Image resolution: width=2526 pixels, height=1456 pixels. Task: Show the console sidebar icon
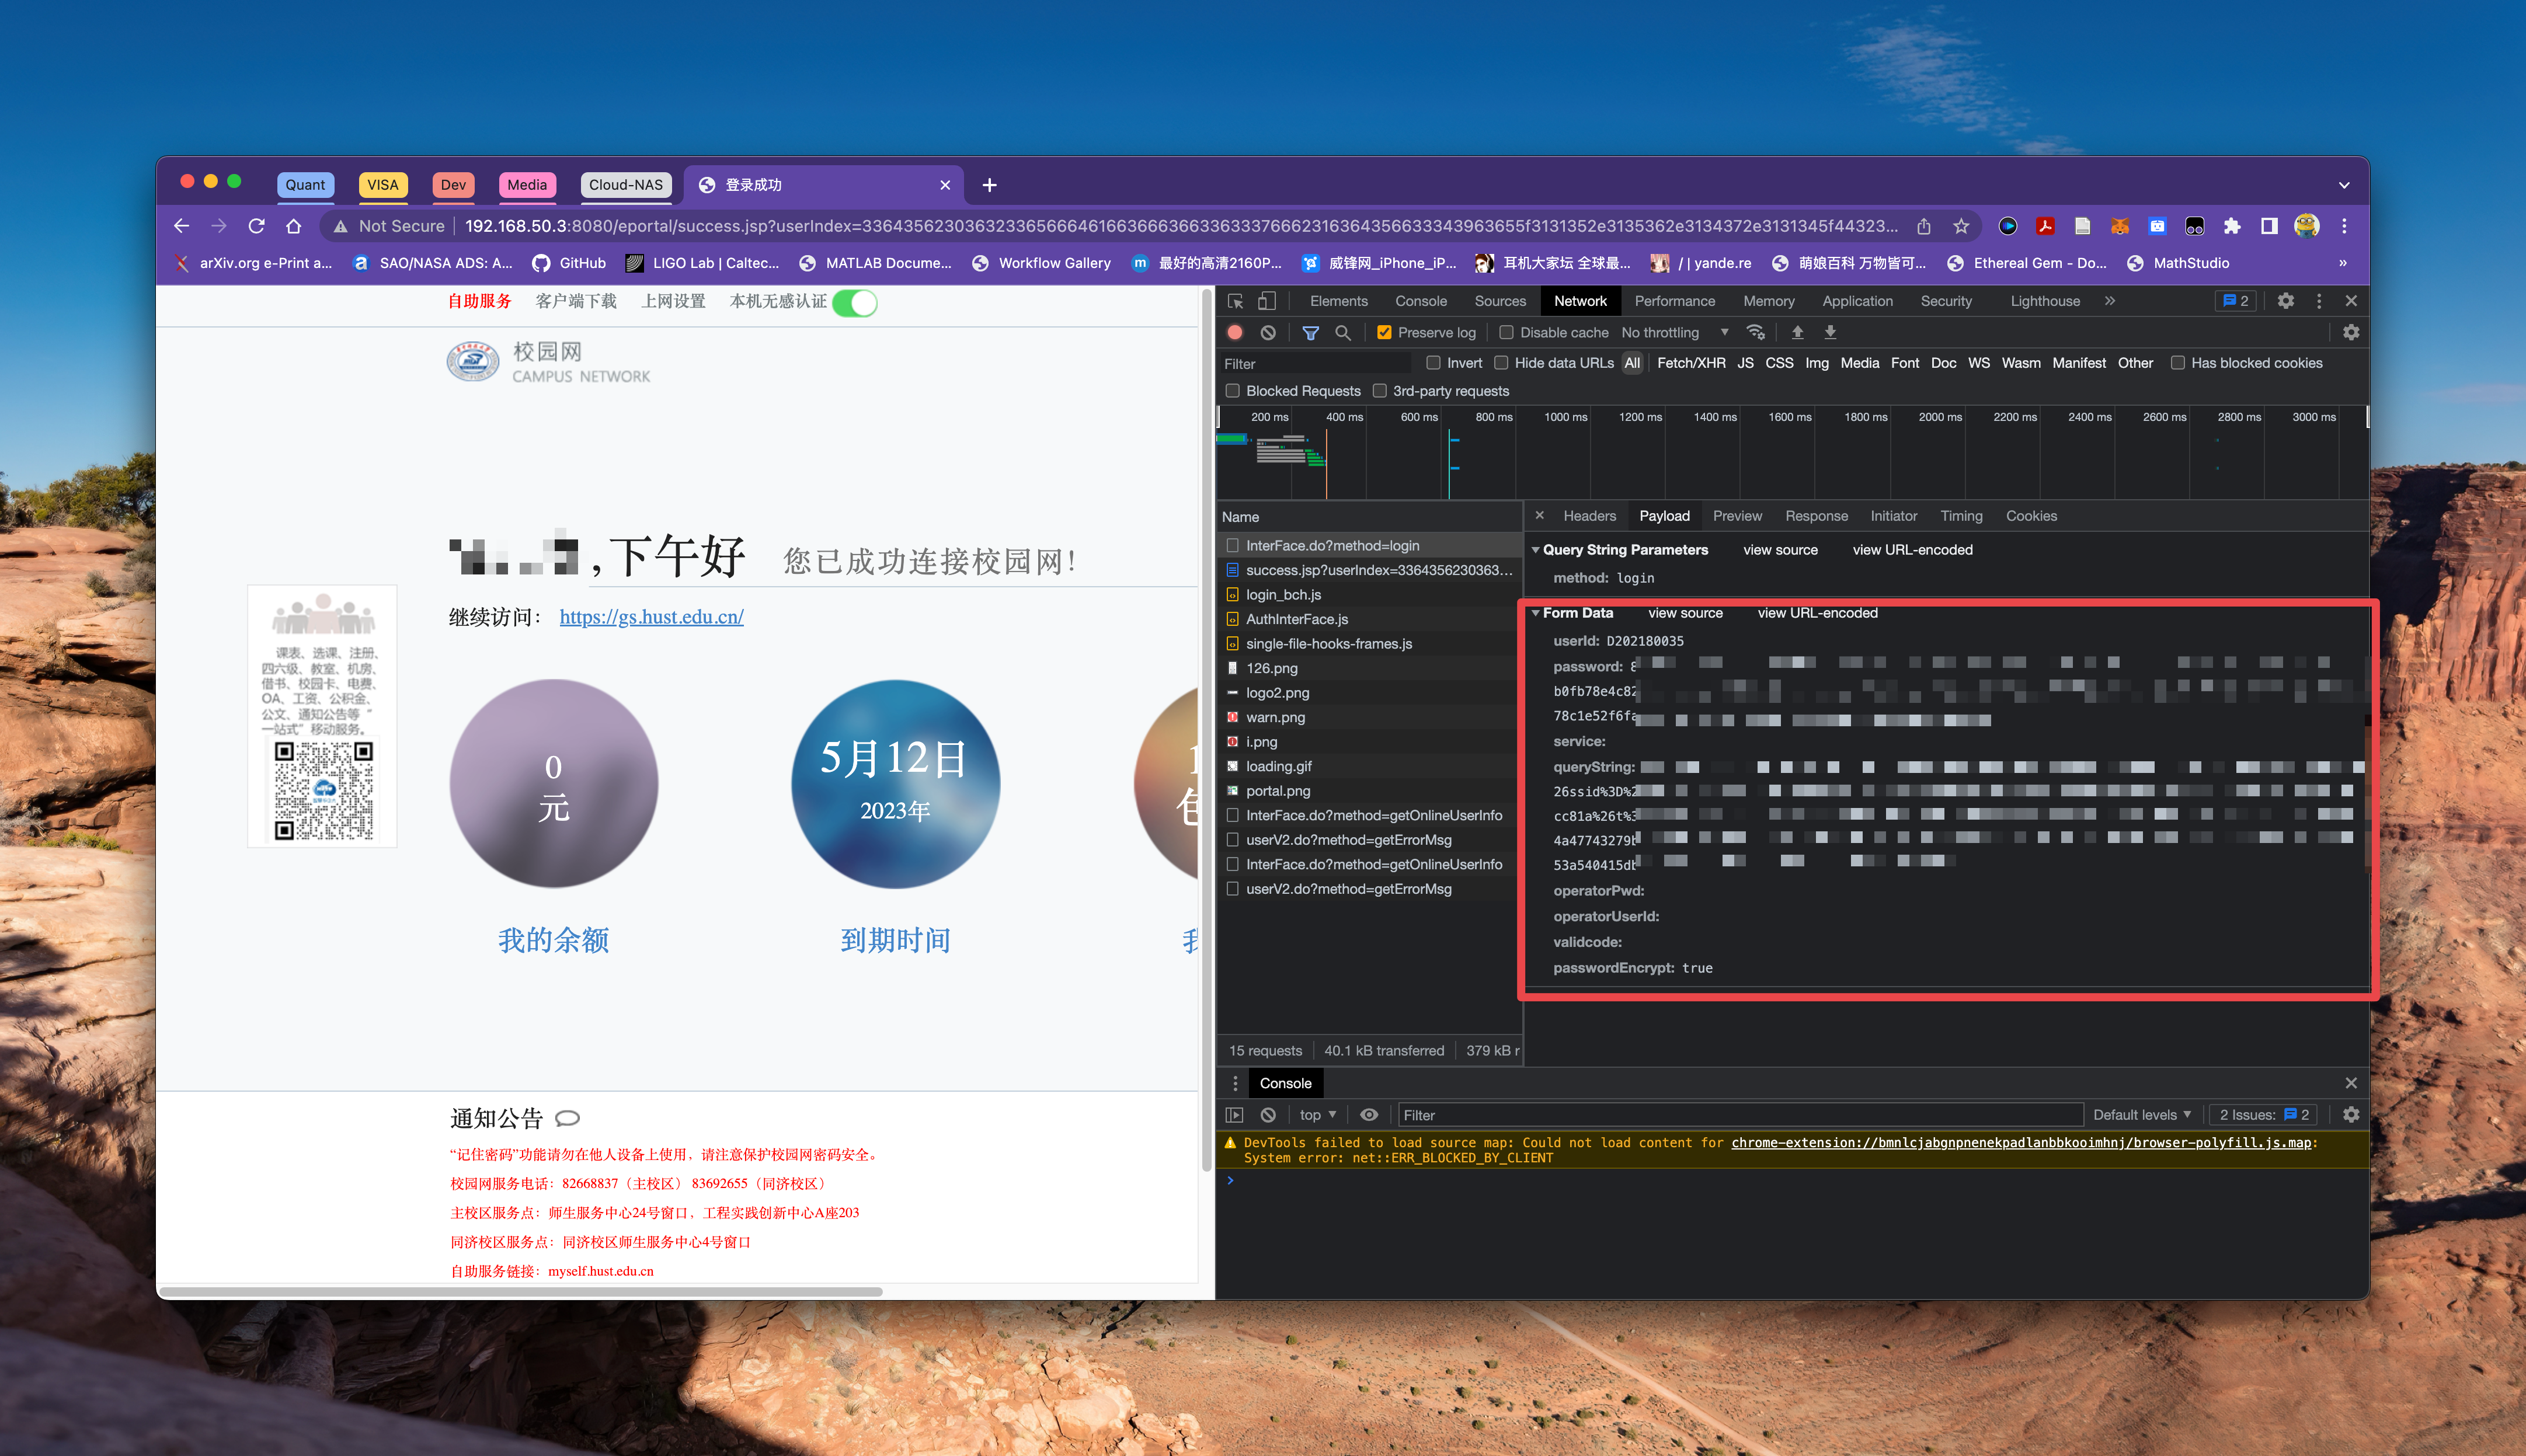coord(1235,1114)
